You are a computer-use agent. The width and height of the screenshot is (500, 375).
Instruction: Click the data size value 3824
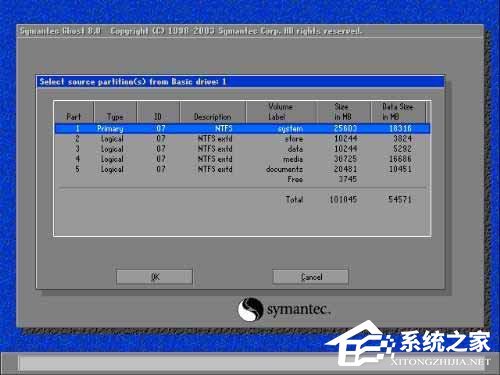(402, 139)
